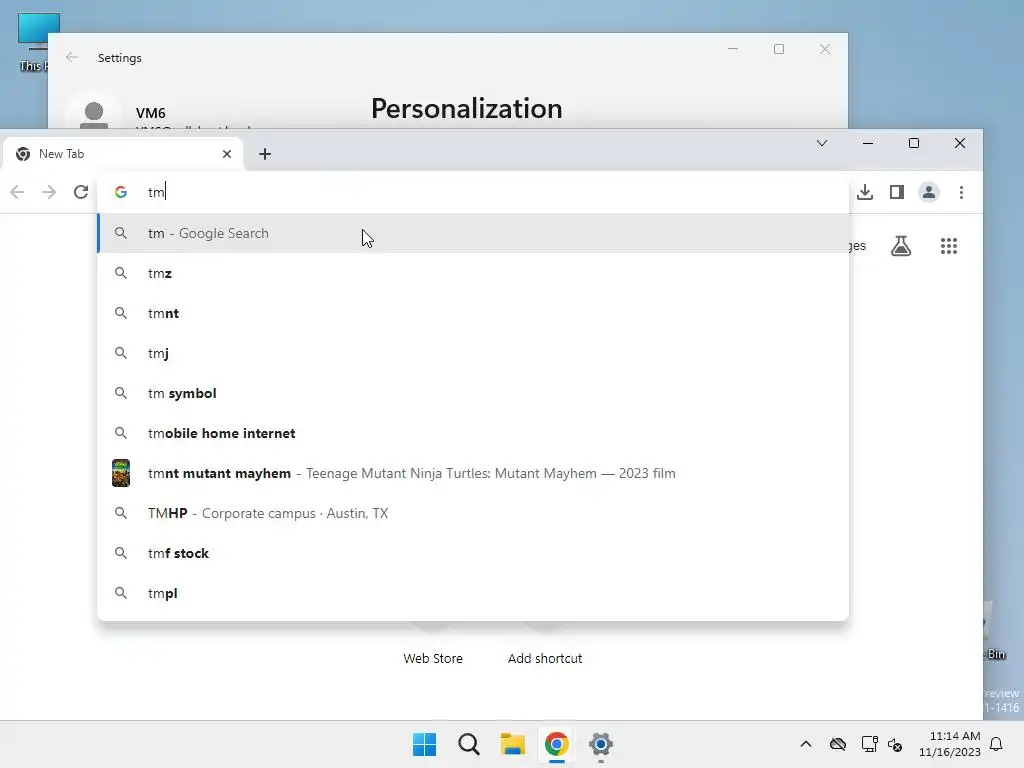
Task: Open the notifications bell icon
Action: point(996,744)
